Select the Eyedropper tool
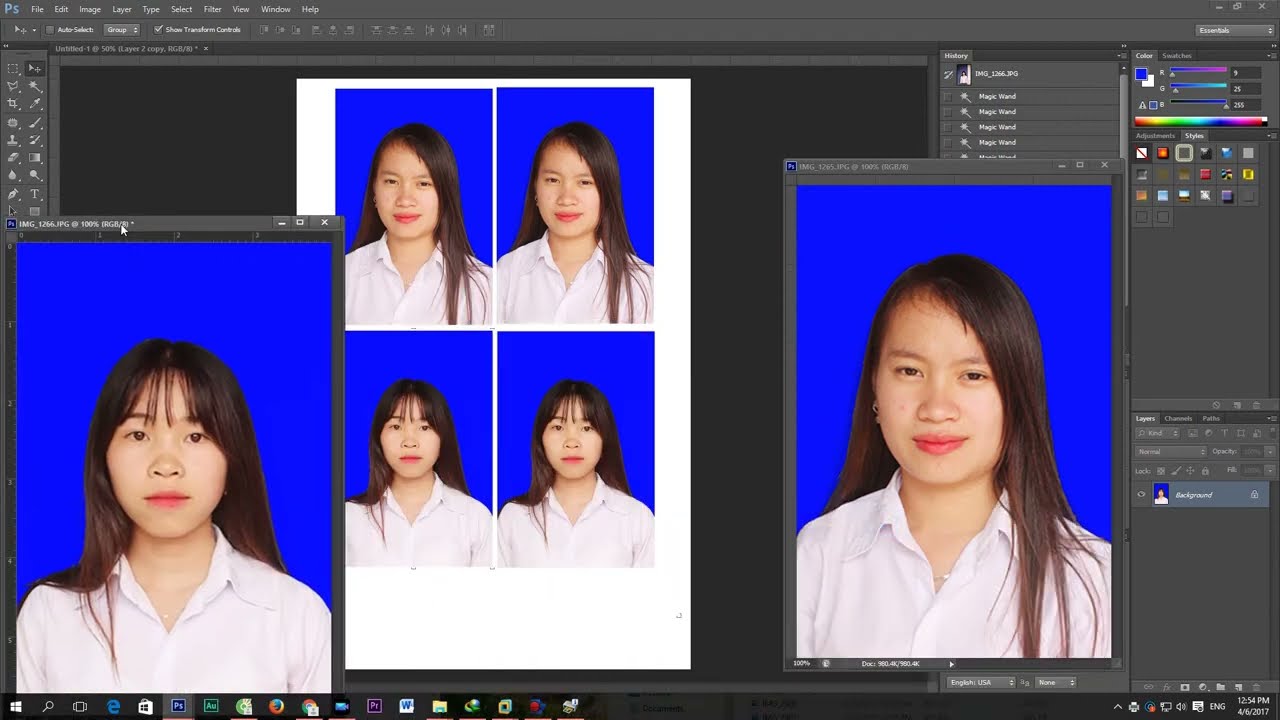This screenshot has height=720, width=1280. (34, 103)
